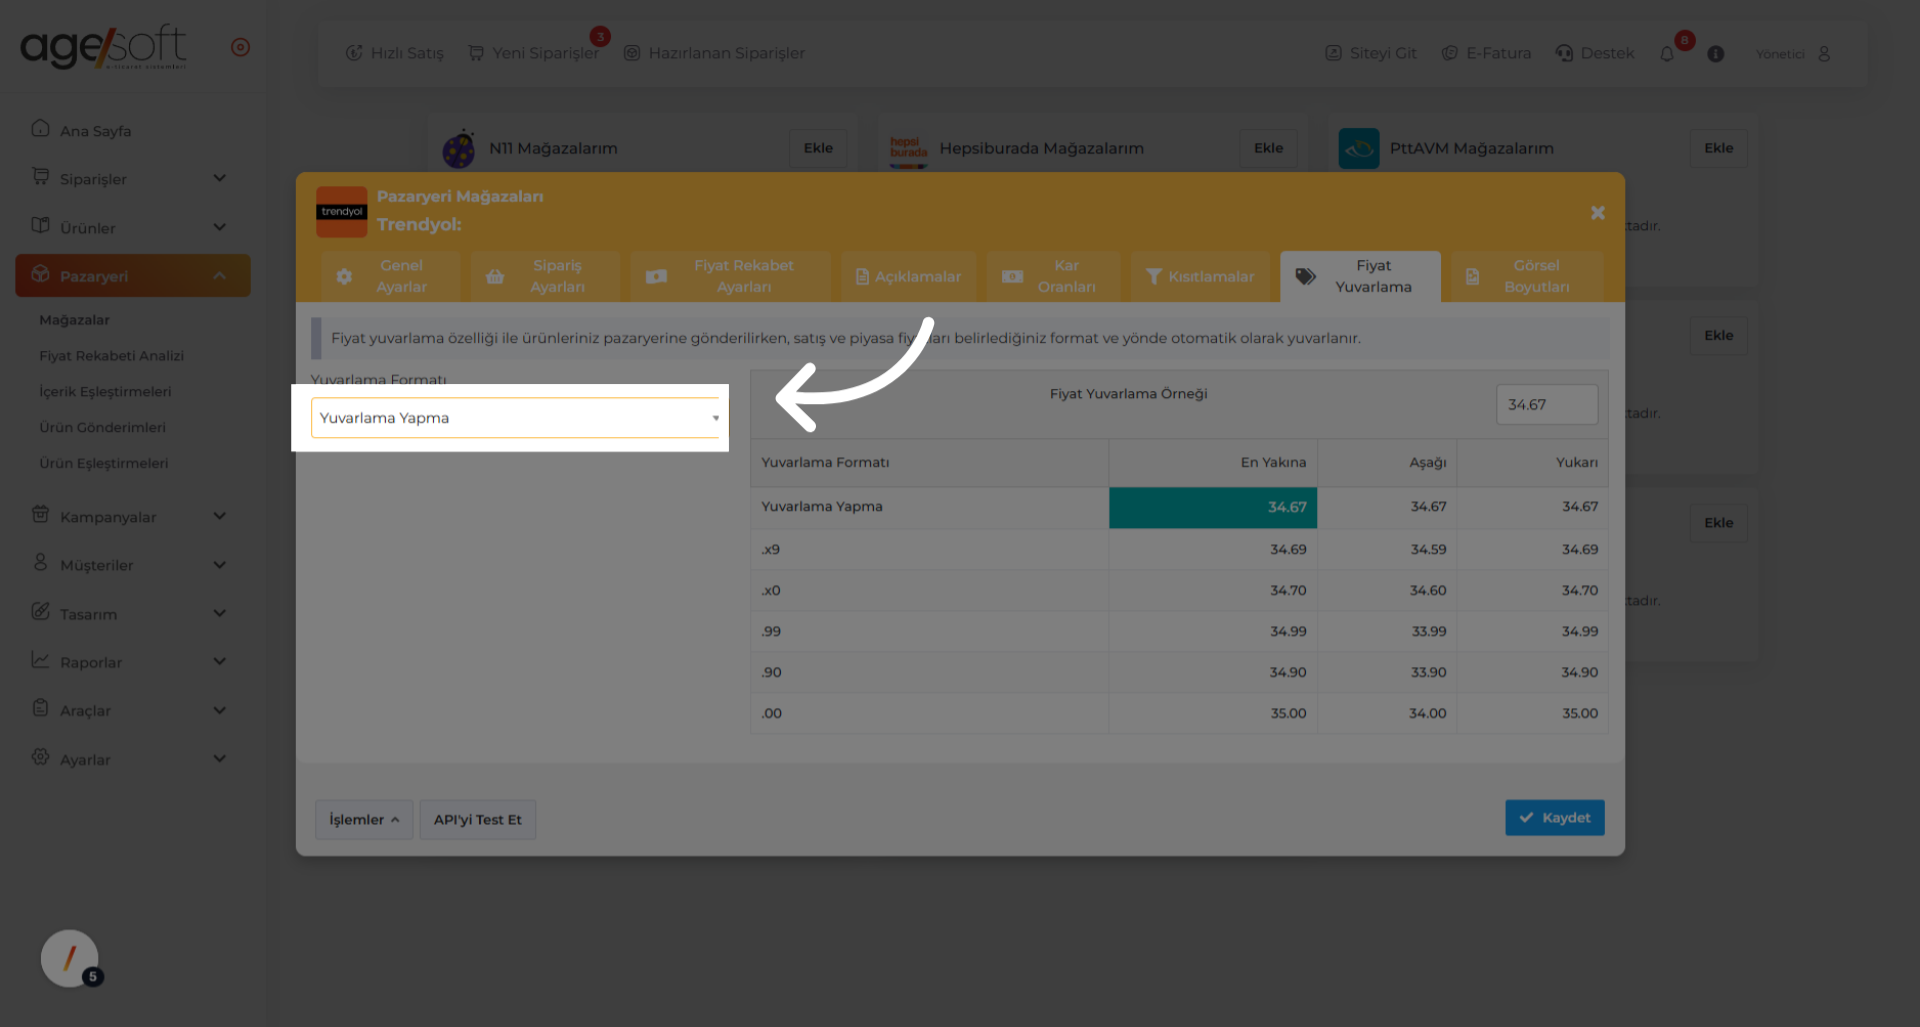Open the floating help widget with badge 5
The width and height of the screenshot is (1920, 1027).
[70, 959]
